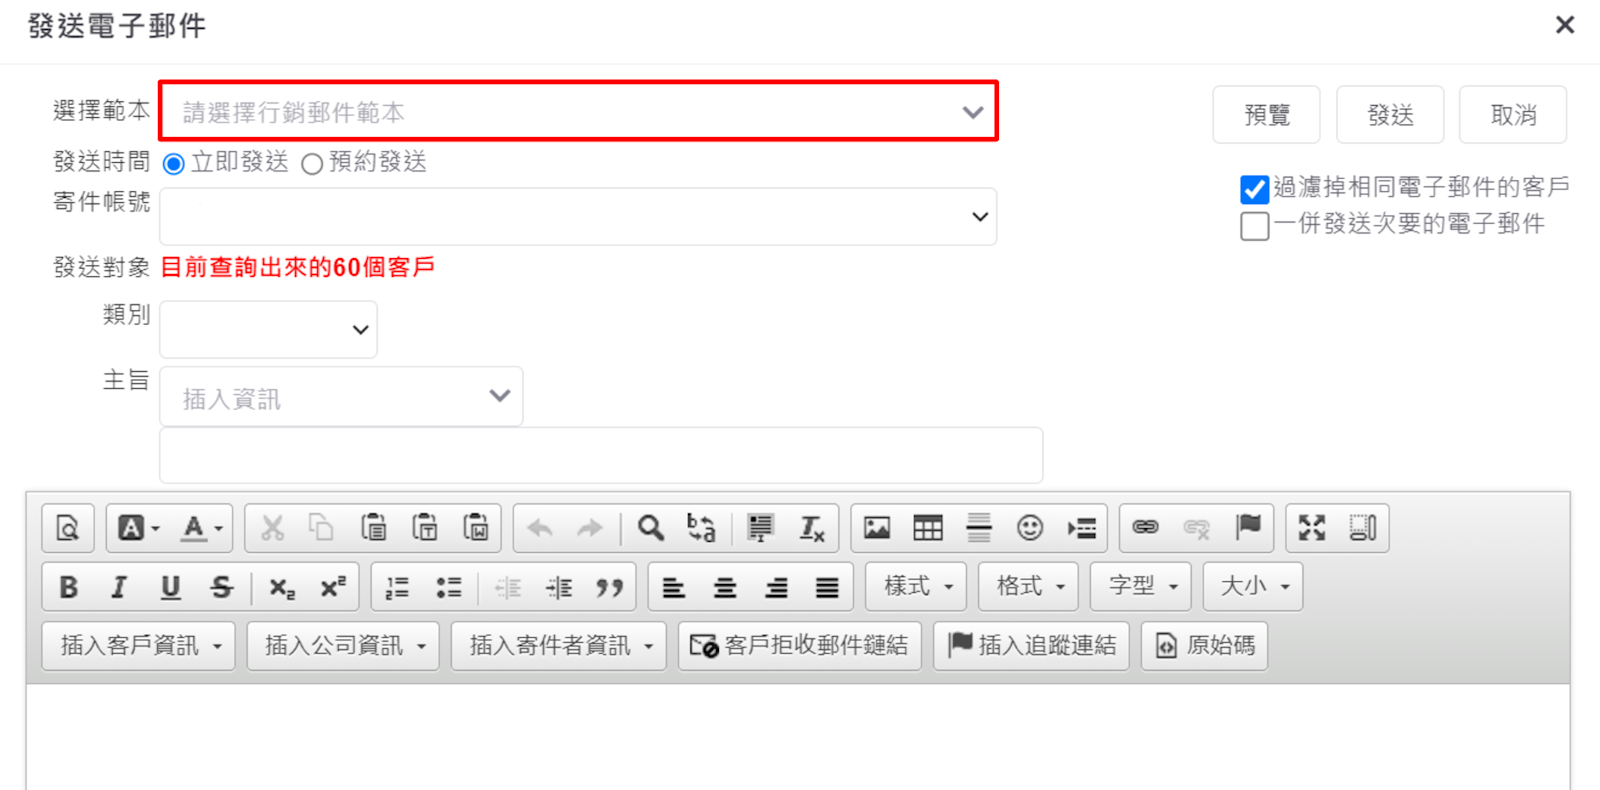Viewport: 1600px width, 790px height.
Task: Click the 取消 cancel button
Action: [1513, 115]
